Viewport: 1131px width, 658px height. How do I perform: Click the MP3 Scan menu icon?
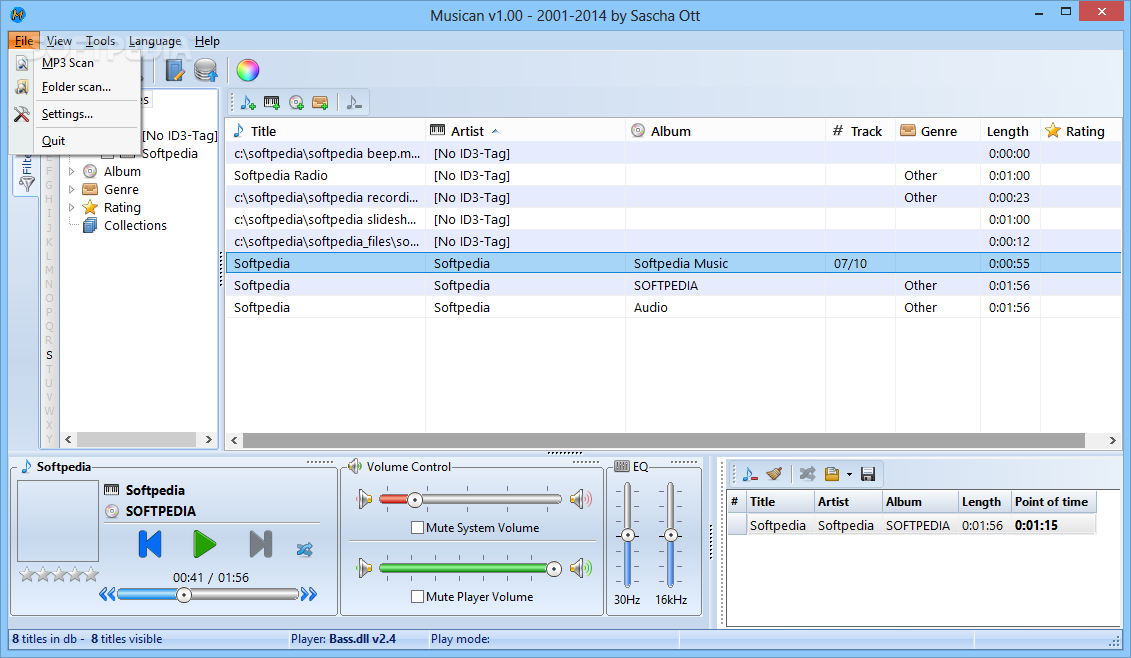tap(22, 63)
